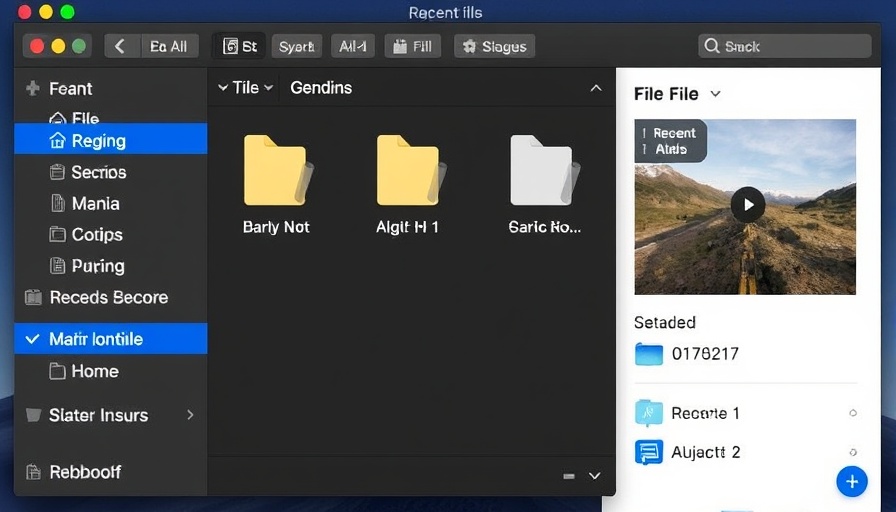Click the house icon beside Reging
Viewport: 896px width, 512px height.
click(57, 140)
